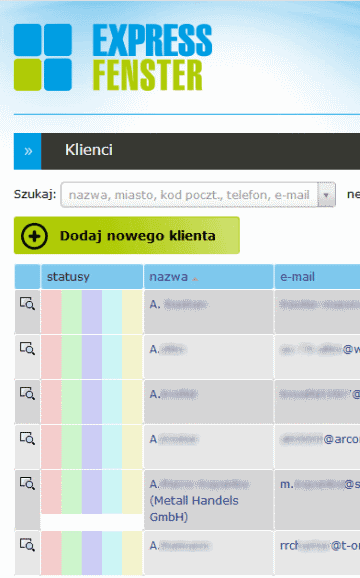This screenshot has width=360, height=578.
Task: Click the email cell containing @arco
Action: (x=317, y=447)
